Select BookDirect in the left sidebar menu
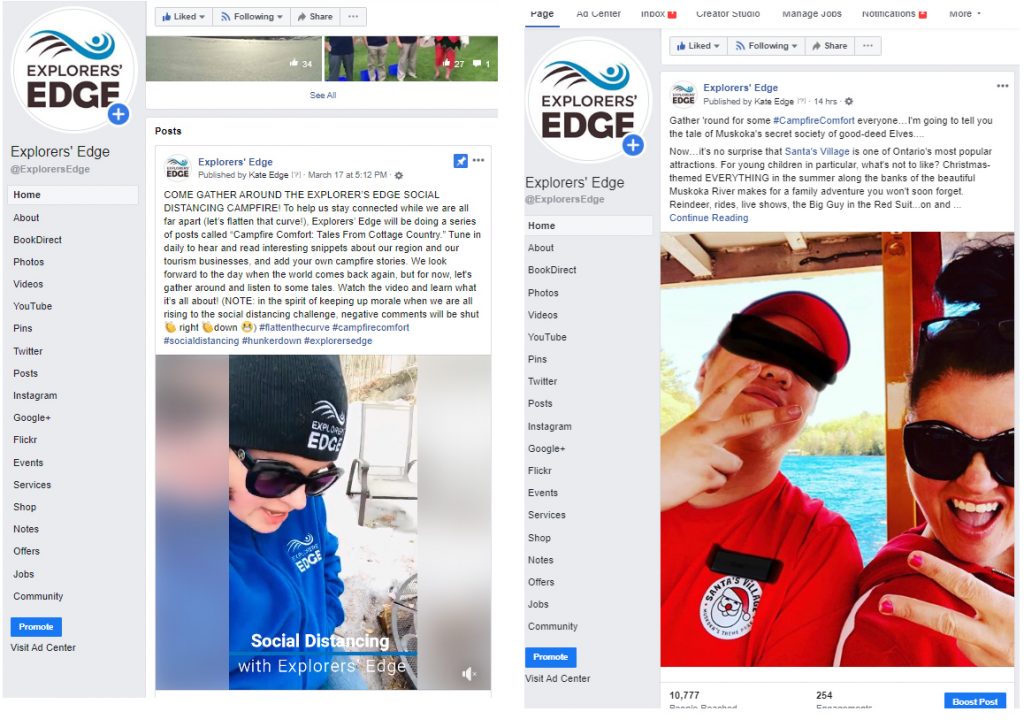Image resolution: width=1024 pixels, height=727 pixels. click(37, 240)
